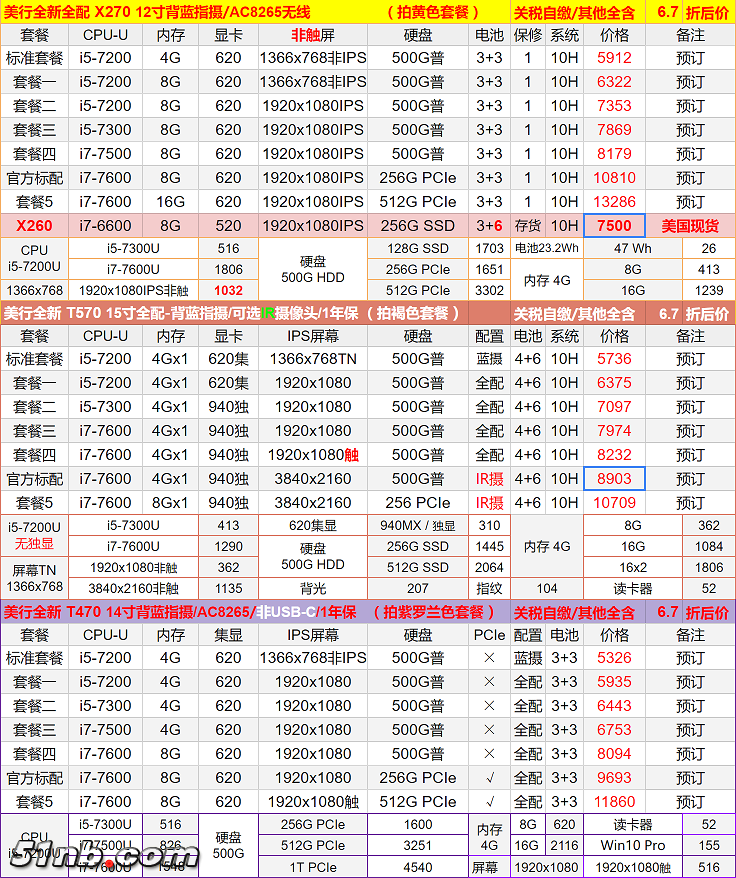This screenshot has height=878, width=736.
Task: Select the 1T PCIe storage cell
Action: click(x=308, y=868)
